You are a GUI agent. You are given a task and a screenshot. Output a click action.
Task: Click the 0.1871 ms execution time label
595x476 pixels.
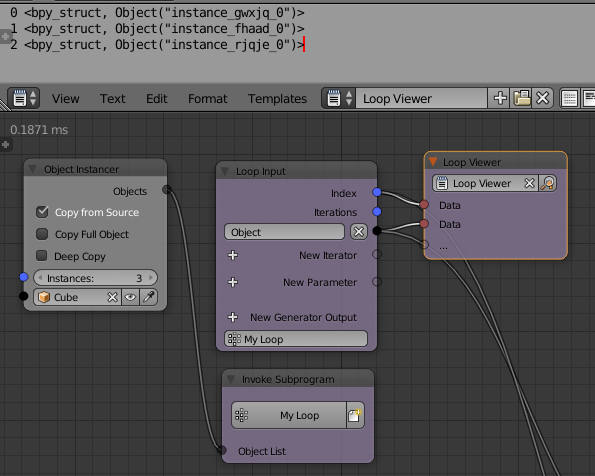tap(39, 130)
